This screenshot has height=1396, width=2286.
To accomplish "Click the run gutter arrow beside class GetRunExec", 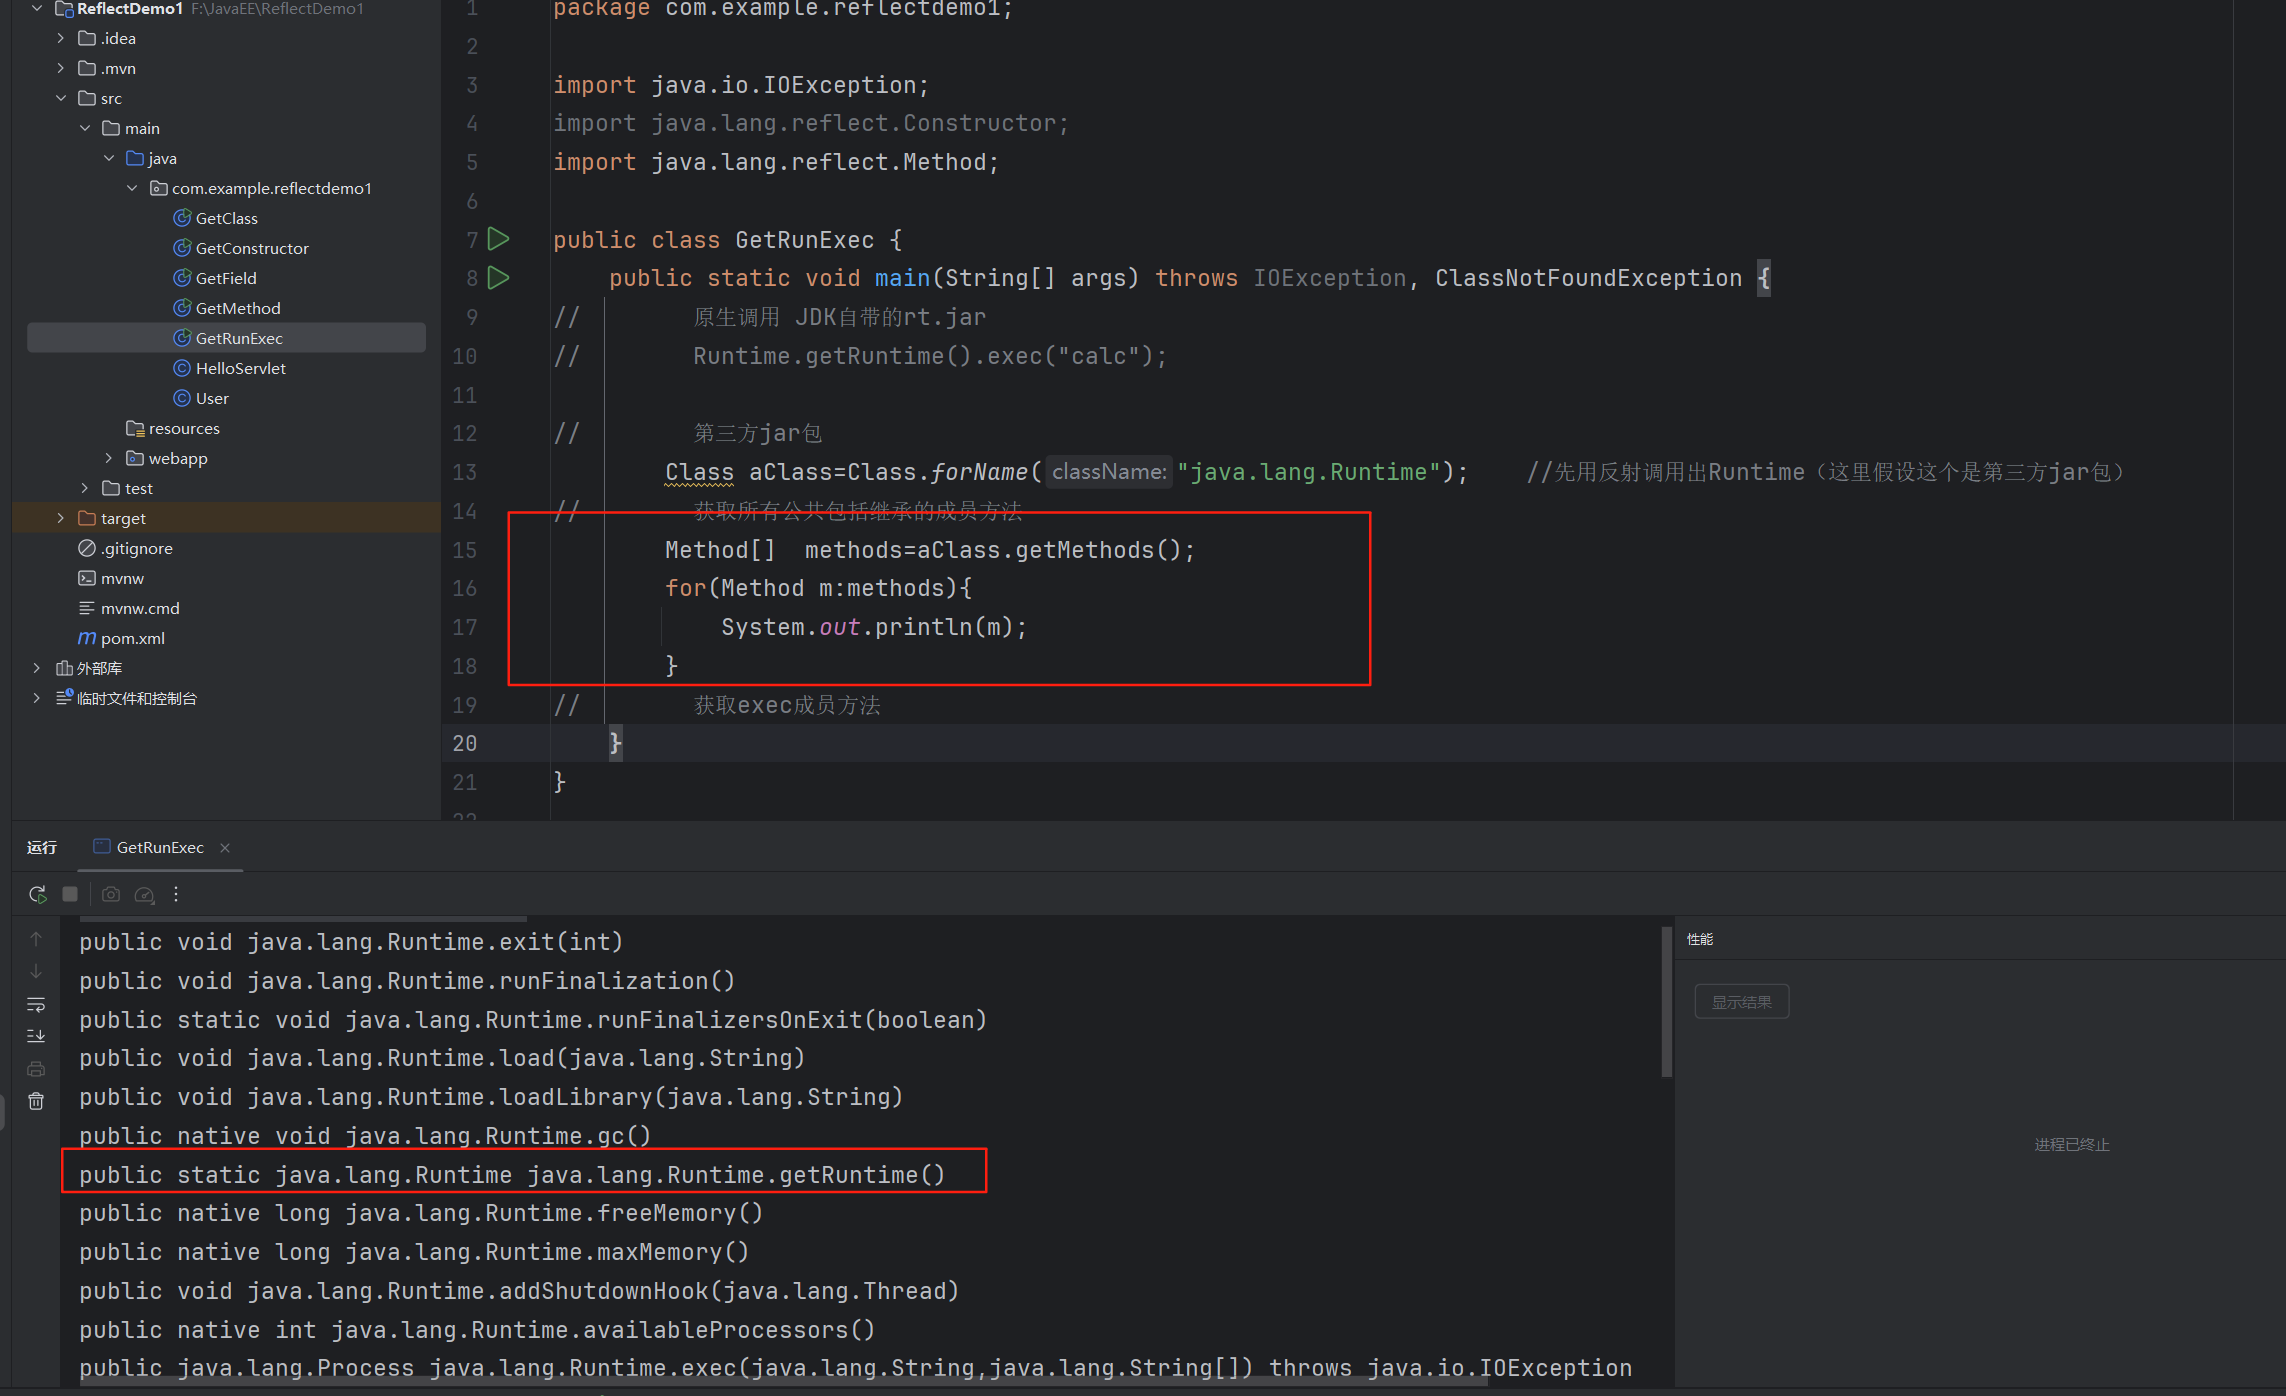I will (x=498, y=239).
